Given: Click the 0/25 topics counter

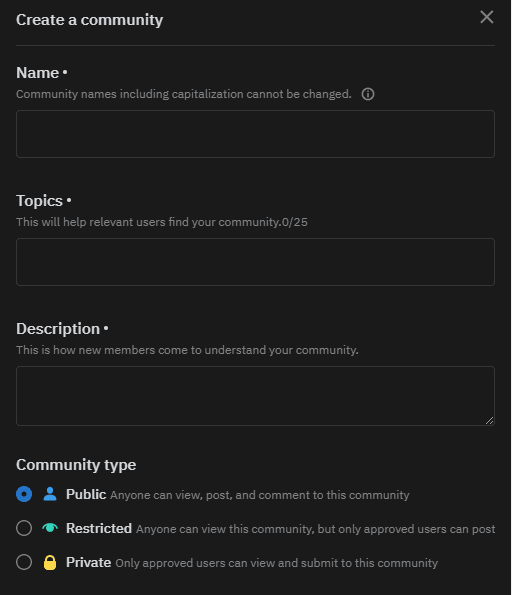Looking at the screenshot, I should click(x=295, y=222).
